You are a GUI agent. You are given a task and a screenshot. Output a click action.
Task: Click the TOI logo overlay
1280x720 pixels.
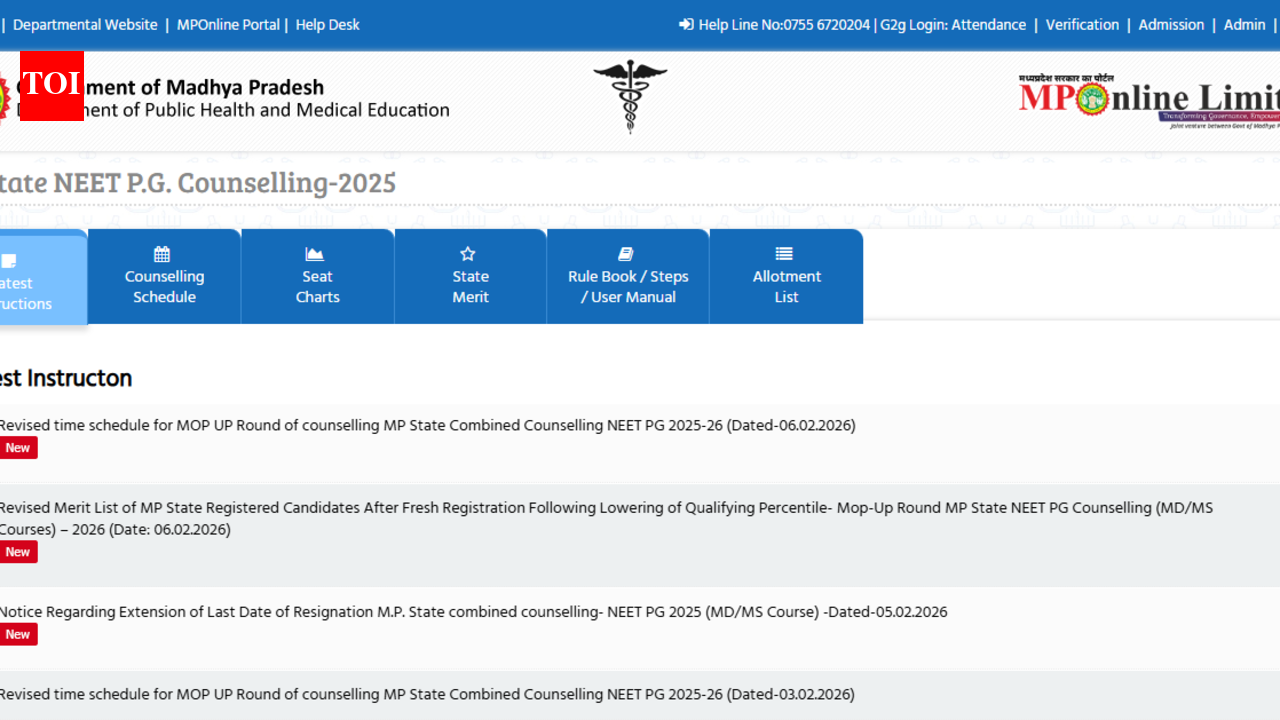point(51,87)
